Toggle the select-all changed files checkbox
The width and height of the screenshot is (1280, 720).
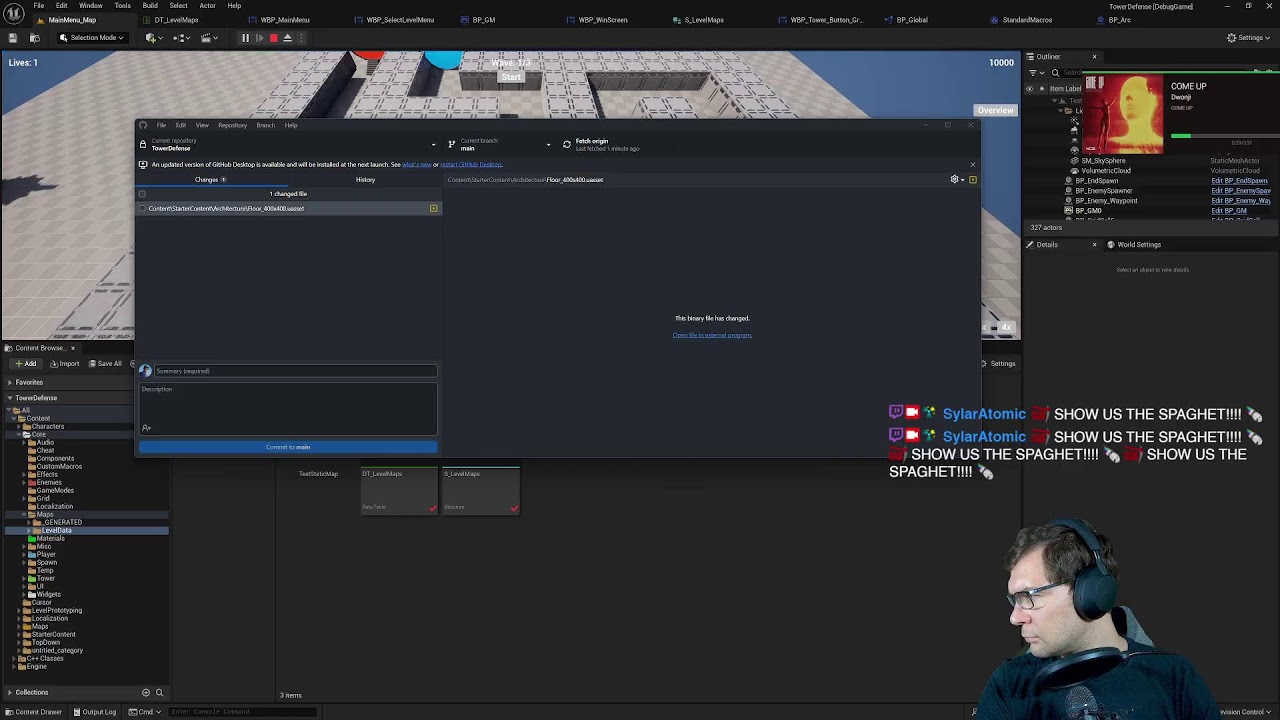(x=142, y=194)
